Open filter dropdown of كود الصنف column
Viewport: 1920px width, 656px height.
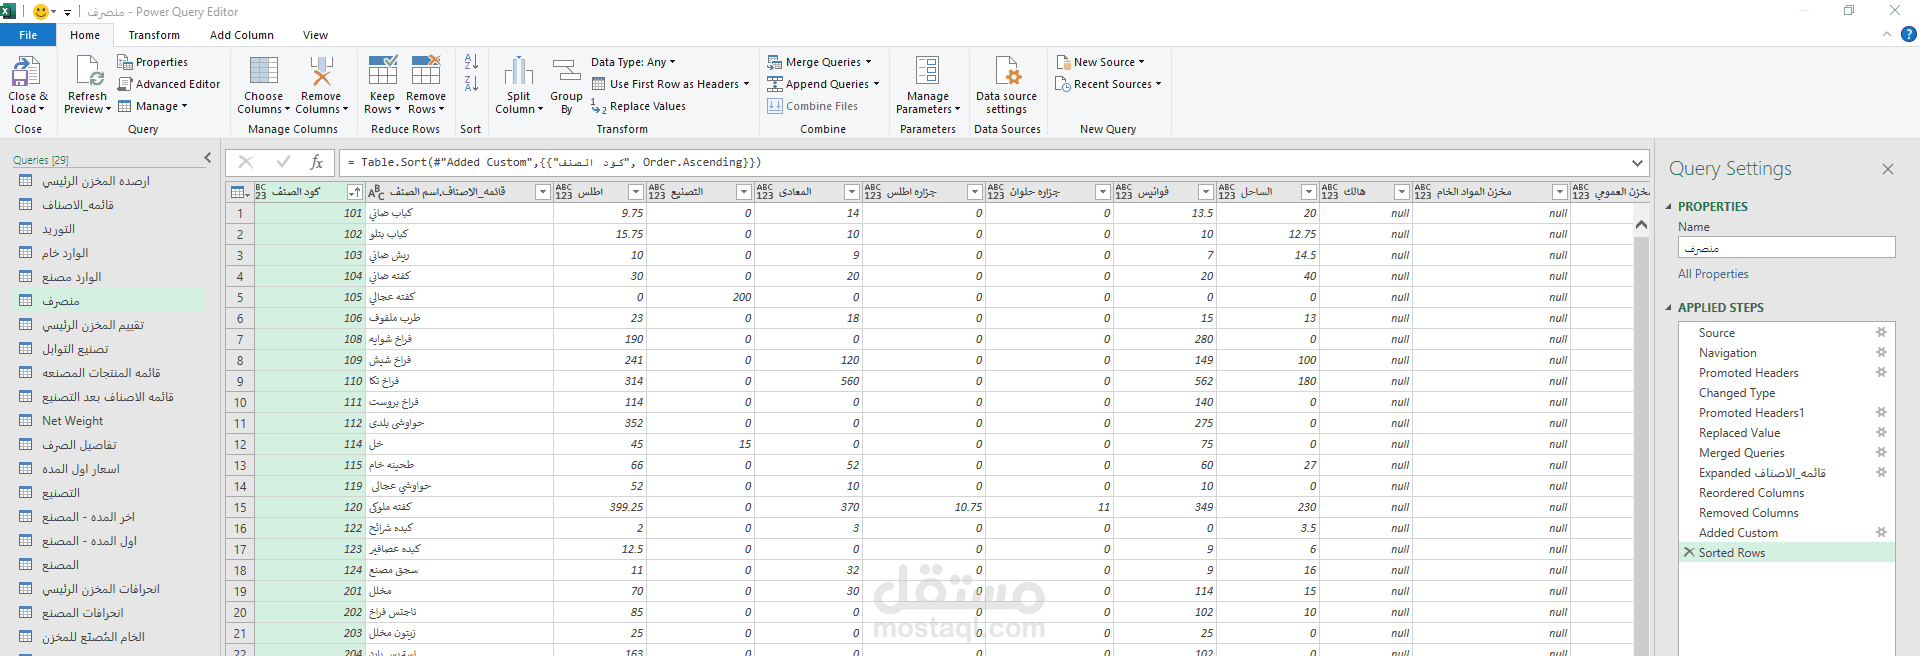click(354, 192)
